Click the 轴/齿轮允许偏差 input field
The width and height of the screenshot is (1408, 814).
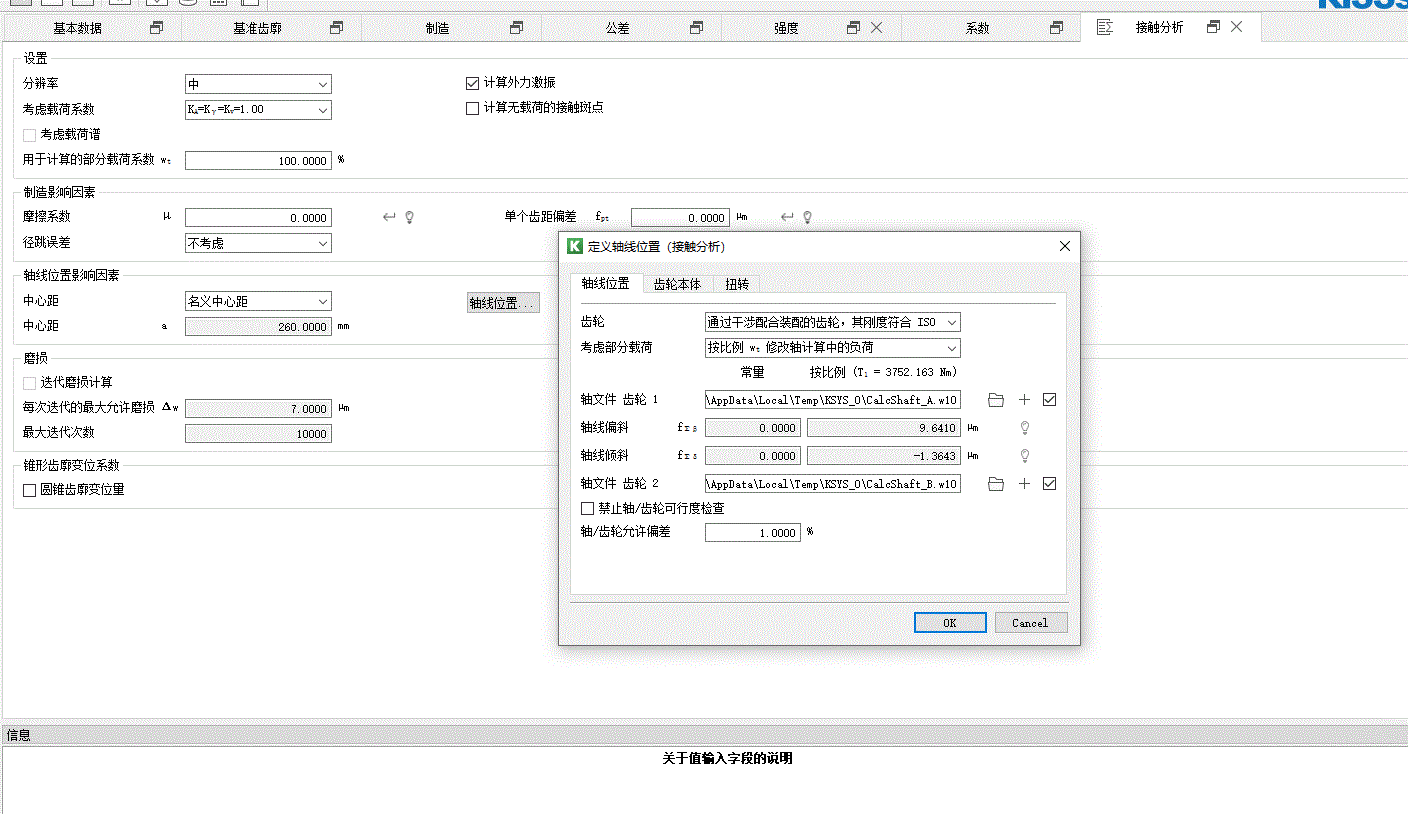[x=752, y=533]
